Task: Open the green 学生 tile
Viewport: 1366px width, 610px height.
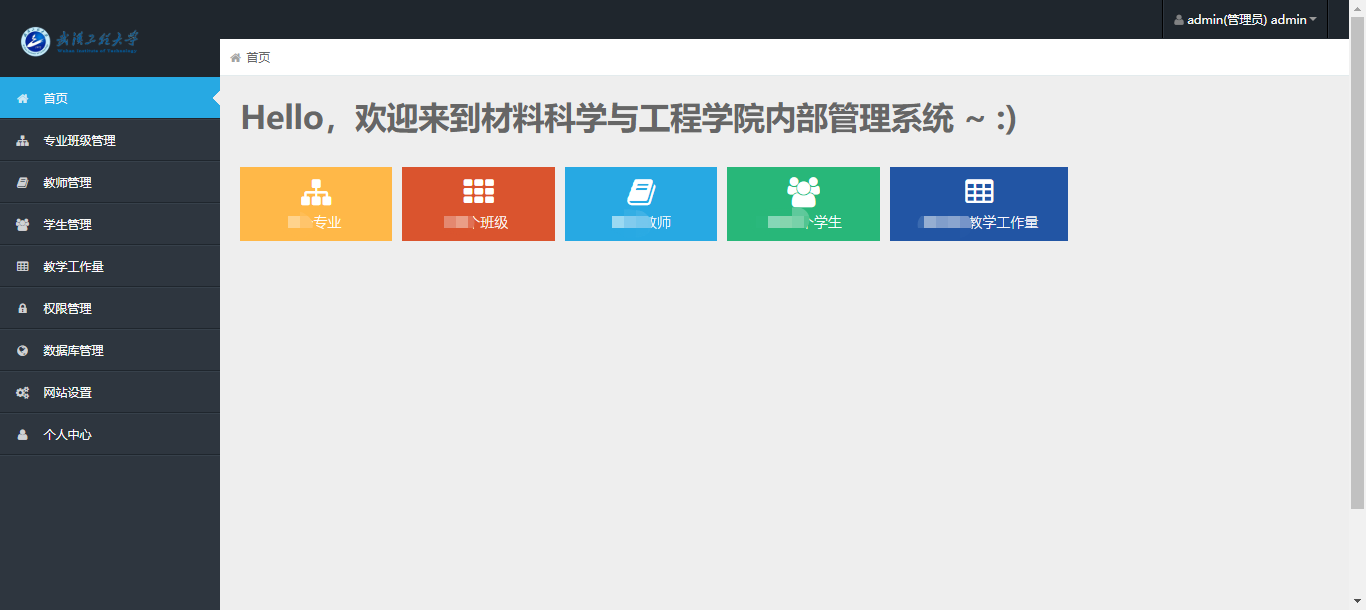Action: coord(803,204)
